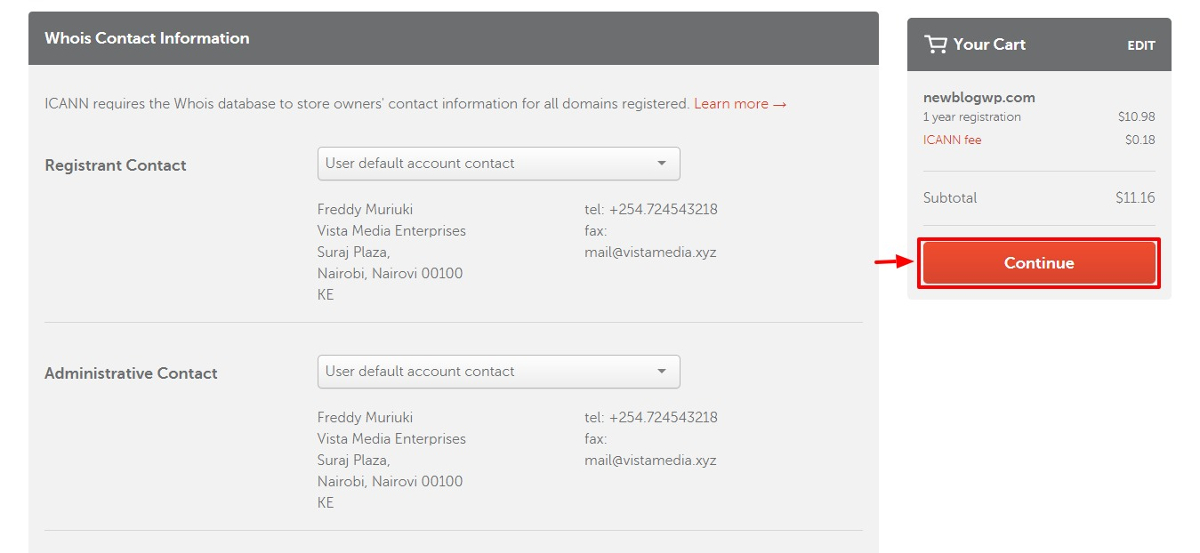
Task: Click the Continue button
Action: [x=1039, y=263]
